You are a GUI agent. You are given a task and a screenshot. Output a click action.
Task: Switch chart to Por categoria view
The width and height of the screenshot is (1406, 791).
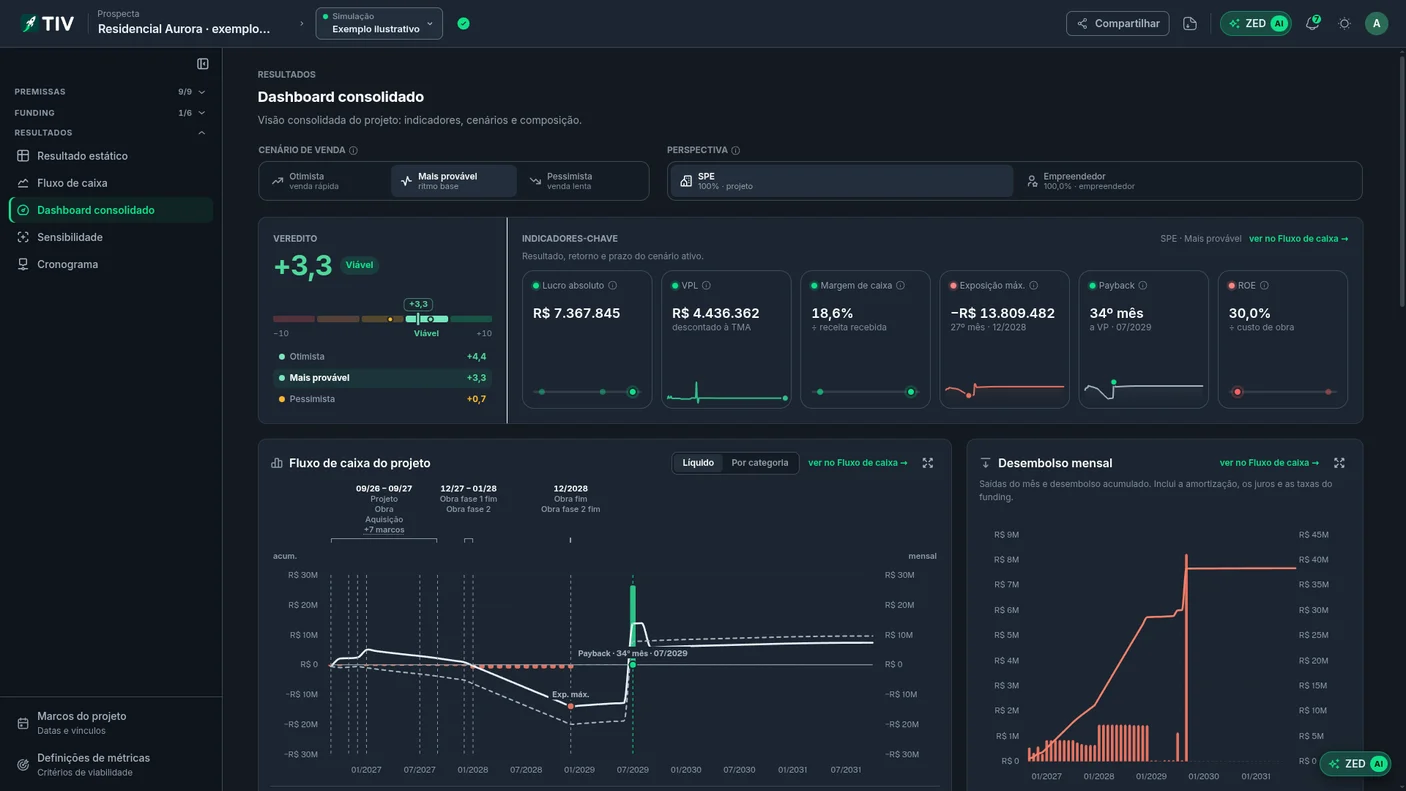(760, 463)
